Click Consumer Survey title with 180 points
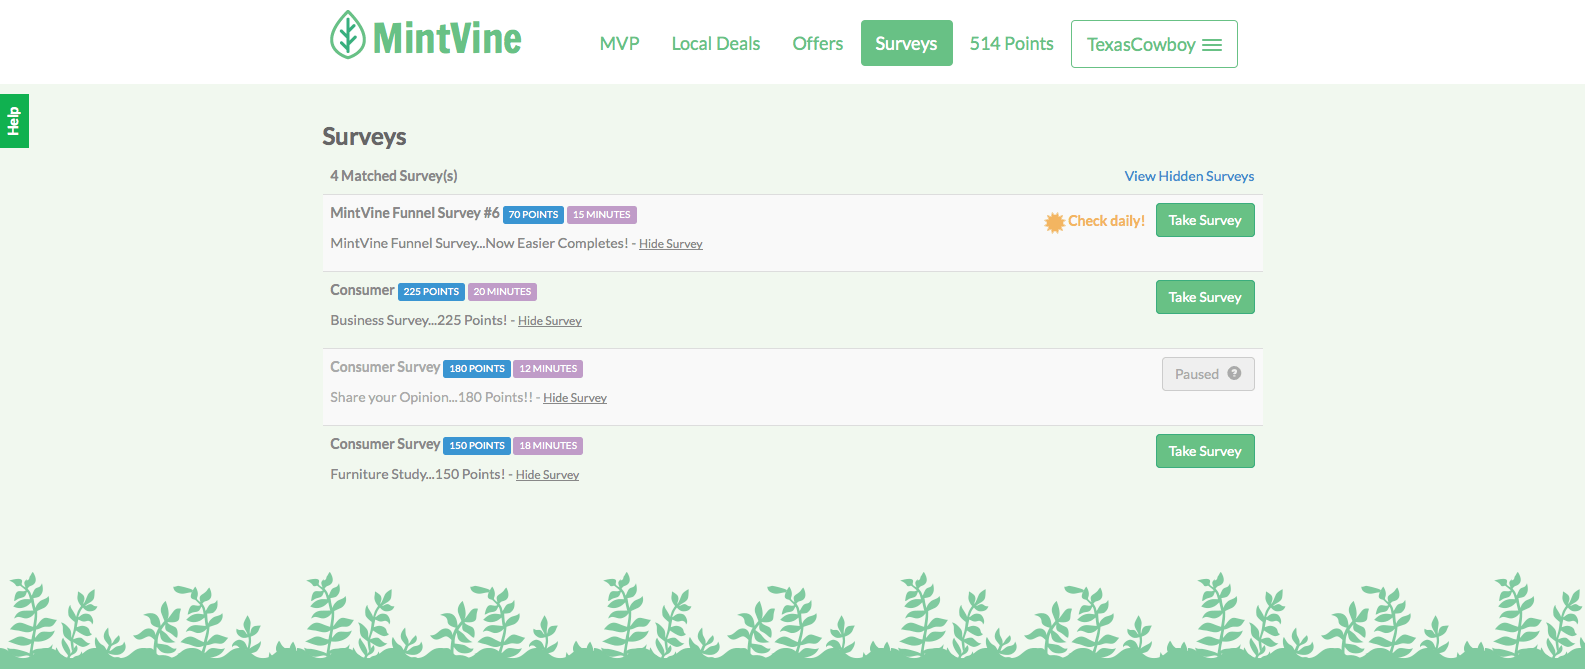The width and height of the screenshot is (1585, 669). pyautogui.click(x=385, y=367)
